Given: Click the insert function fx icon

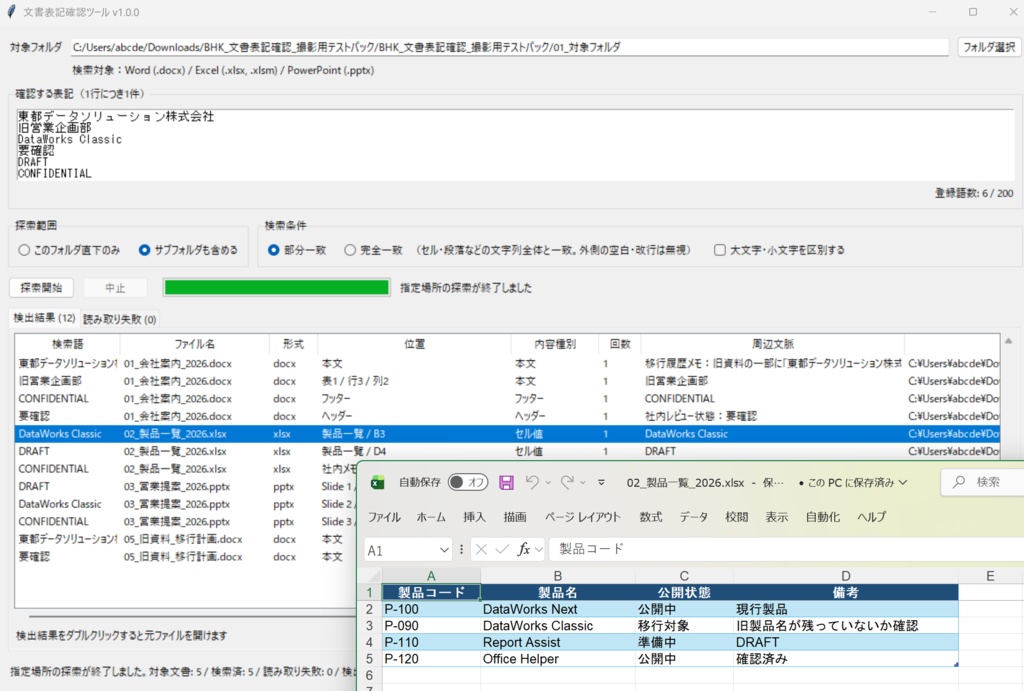Looking at the screenshot, I should [524, 550].
